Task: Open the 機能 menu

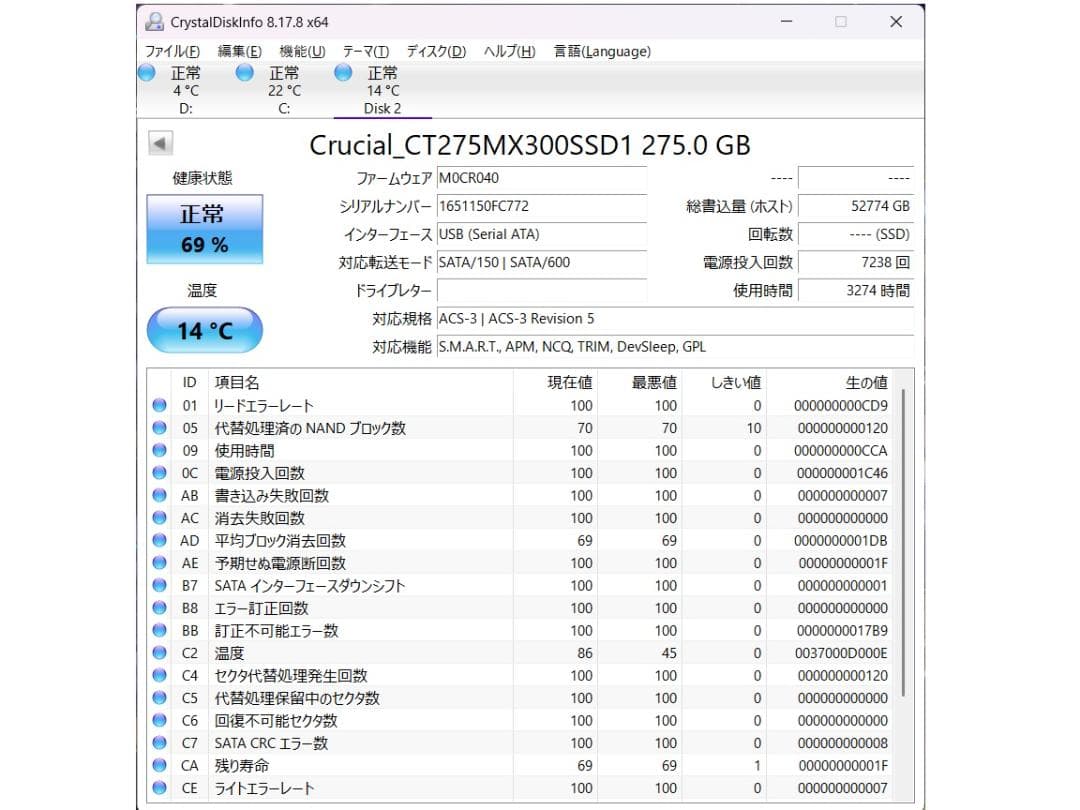Action: pyautogui.click(x=301, y=51)
